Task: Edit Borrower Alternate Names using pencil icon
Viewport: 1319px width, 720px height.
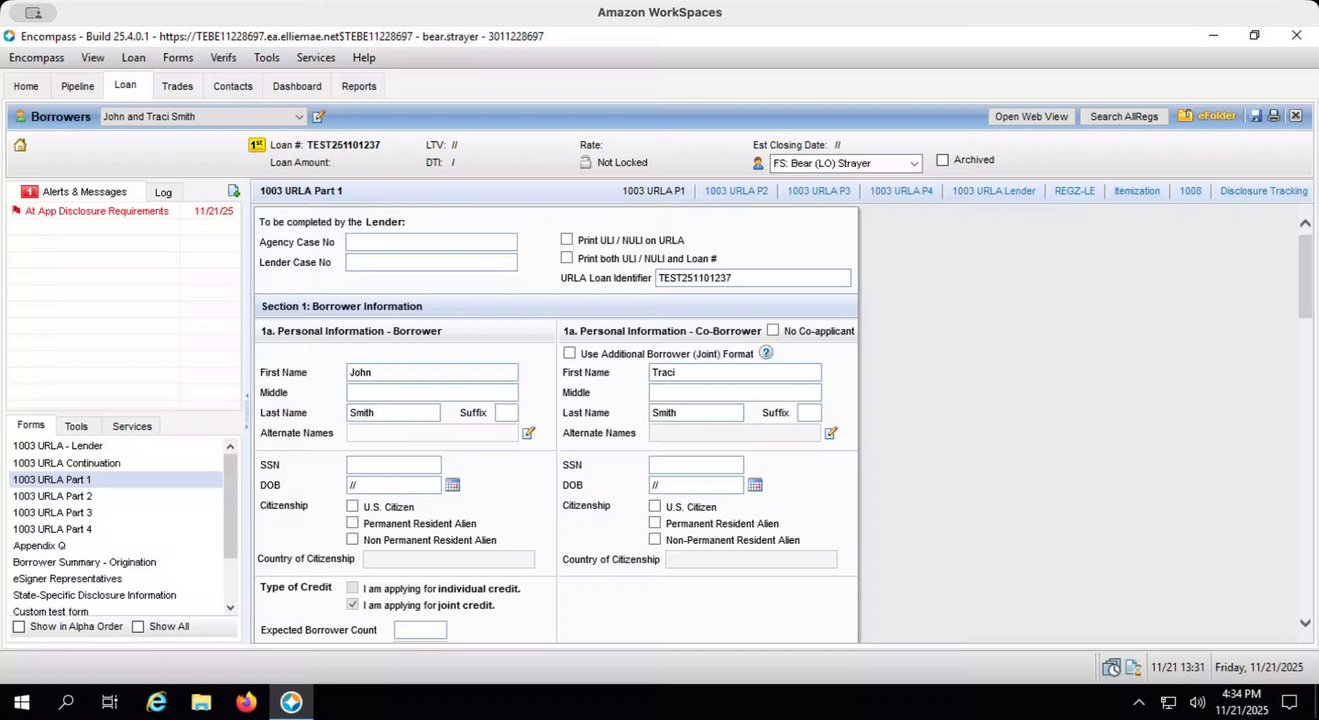Action: click(x=528, y=433)
